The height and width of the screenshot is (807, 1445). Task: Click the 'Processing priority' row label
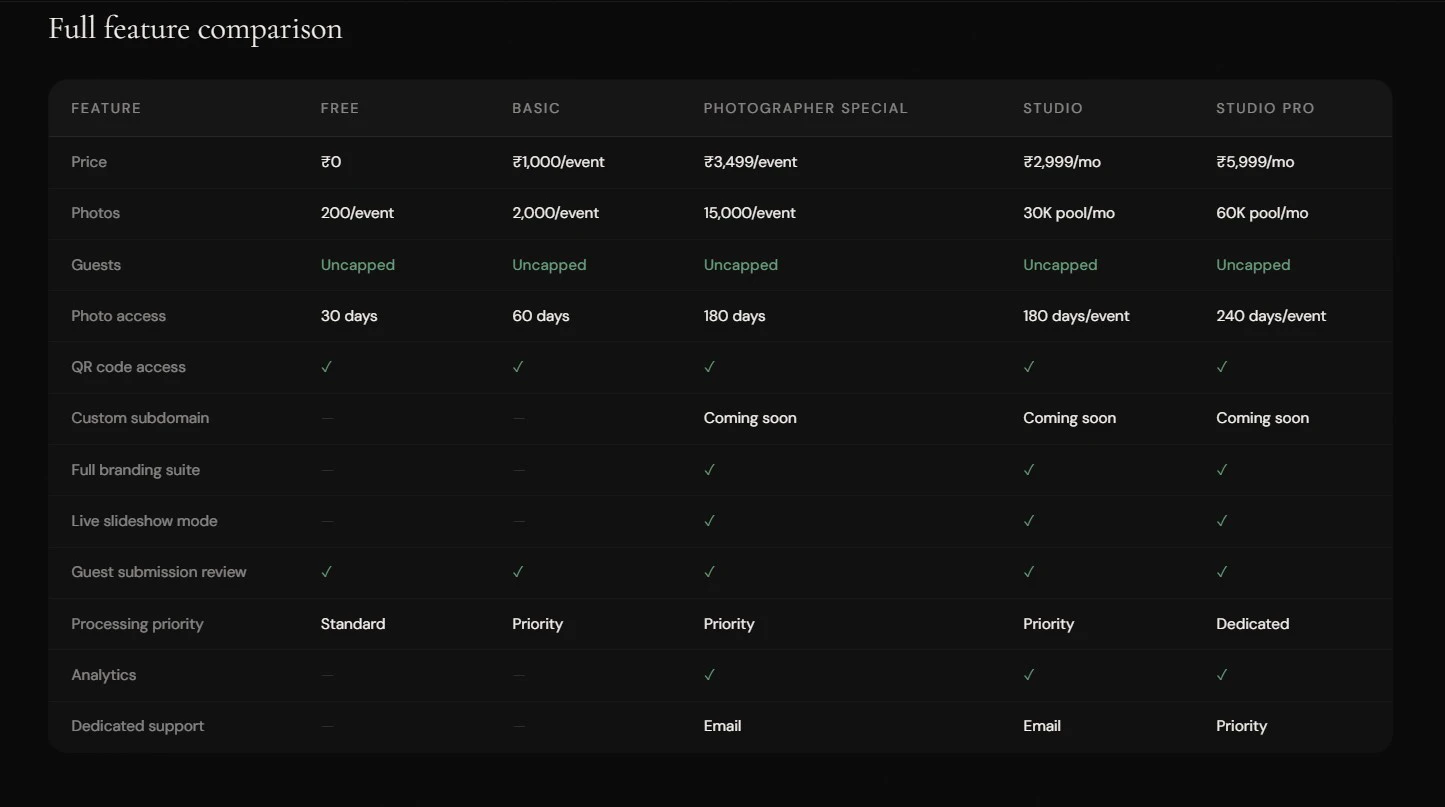click(137, 624)
